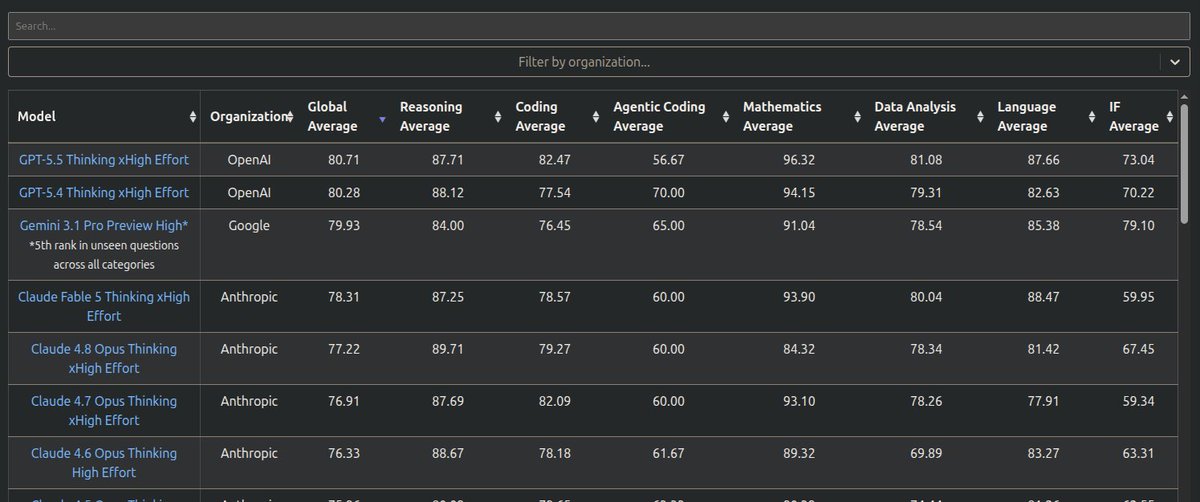Open the Filter by organization combo box

[599, 62]
